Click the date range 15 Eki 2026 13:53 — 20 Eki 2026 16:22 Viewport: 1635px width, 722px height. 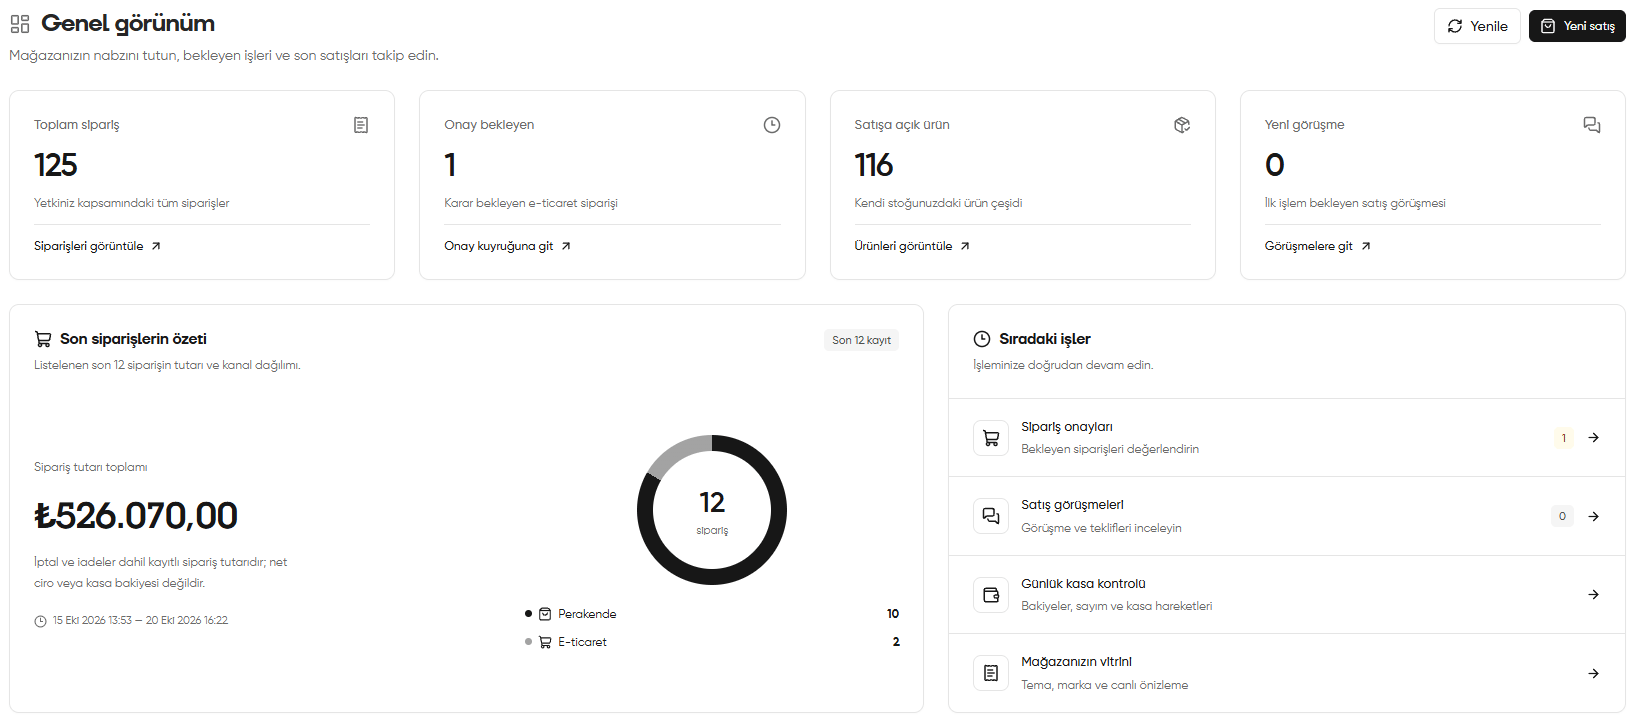(x=140, y=621)
